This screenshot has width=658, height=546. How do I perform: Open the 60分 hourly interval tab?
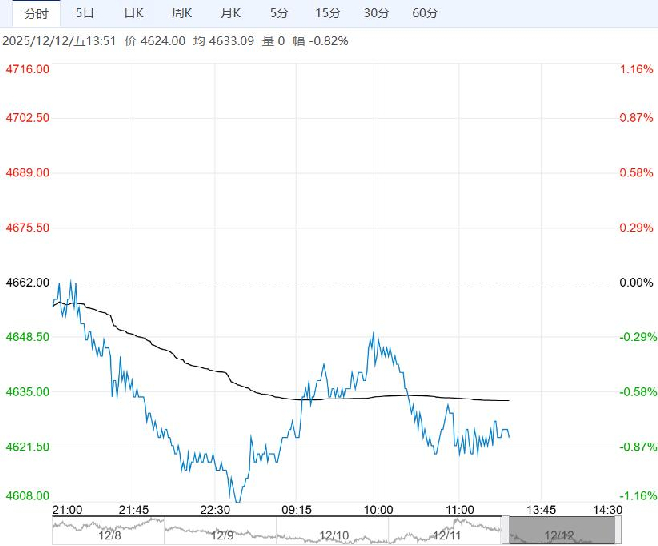(425, 13)
